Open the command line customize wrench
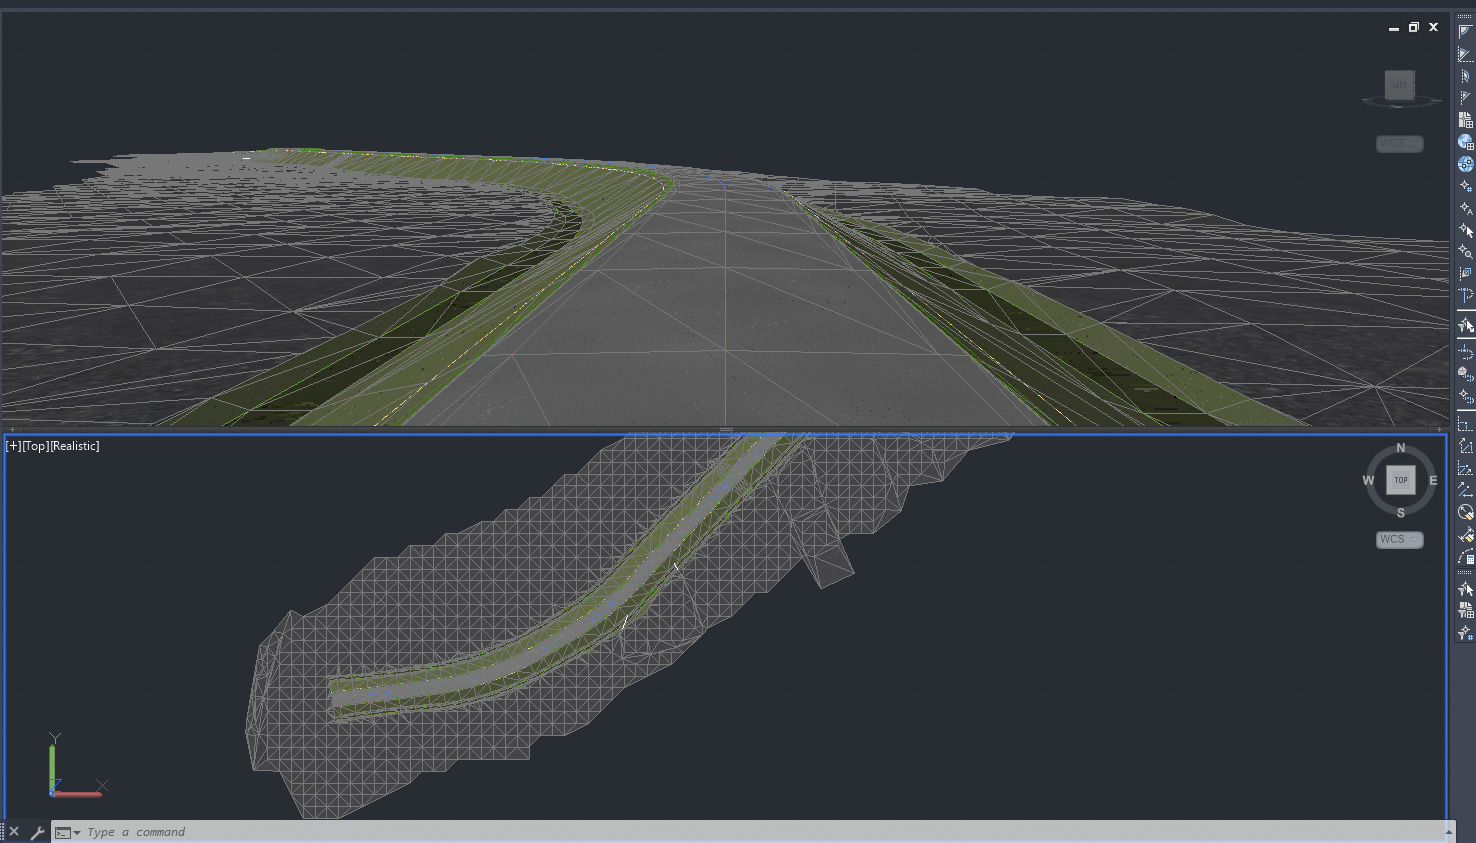Image resolution: width=1476 pixels, height=843 pixels. point(37,832)
